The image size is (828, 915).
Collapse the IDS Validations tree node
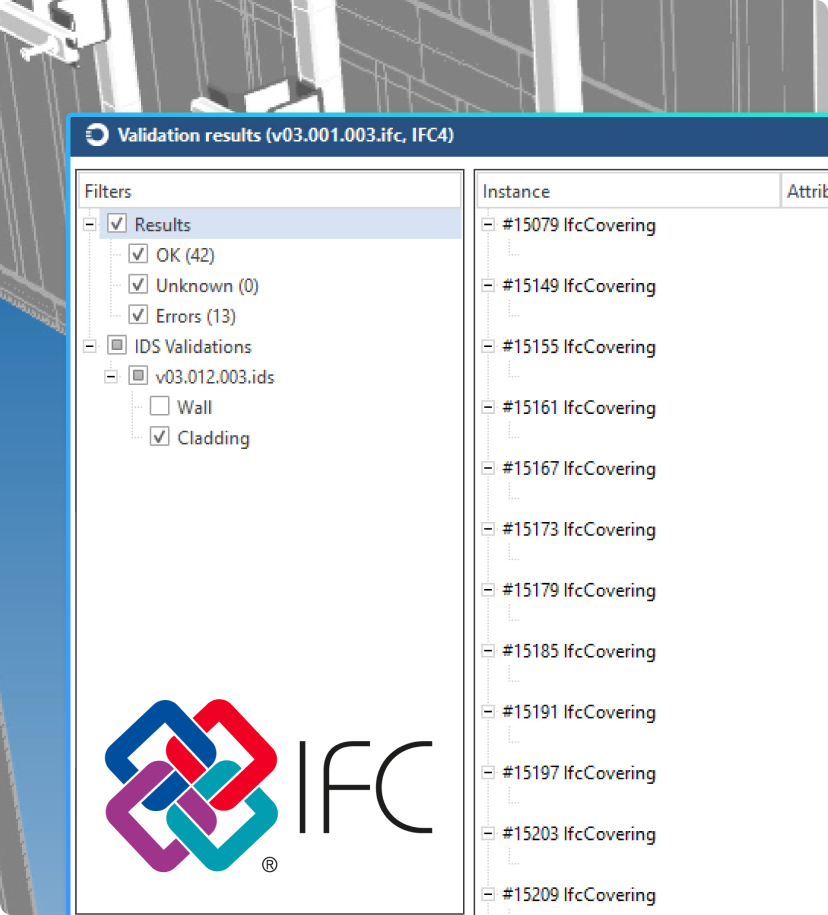click(90, 347)
